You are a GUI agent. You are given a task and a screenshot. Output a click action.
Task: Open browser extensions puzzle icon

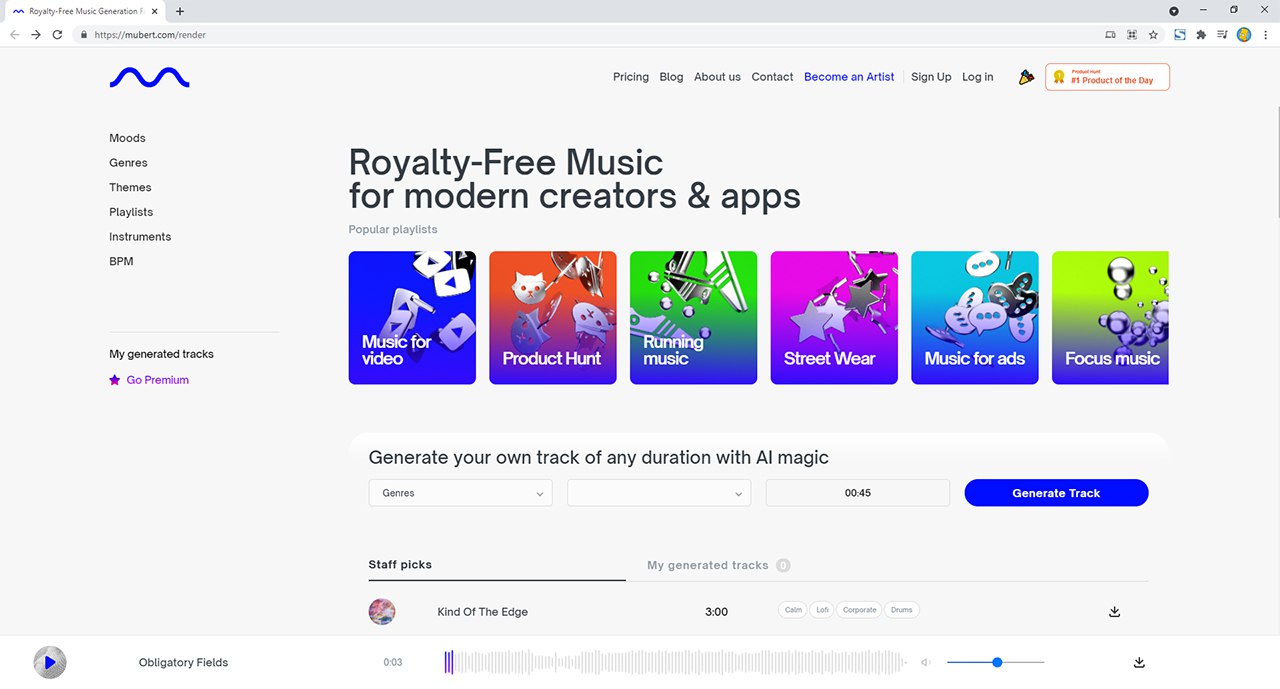point(1201,34)
